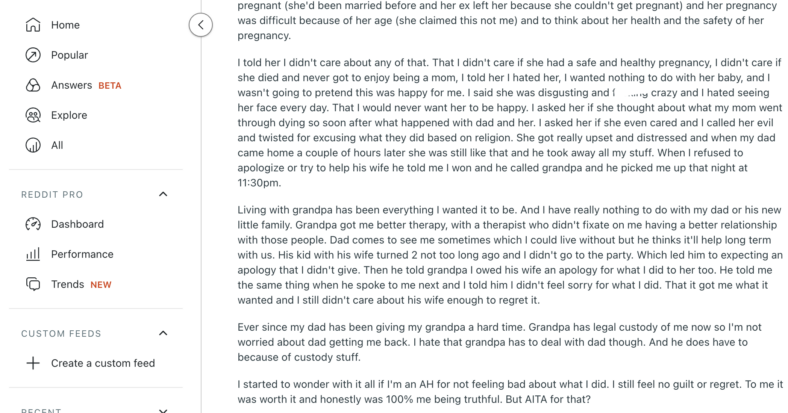Click the Answers BETA icon
The width and height of the screenshot is (788, 413).
pos(33,85)
